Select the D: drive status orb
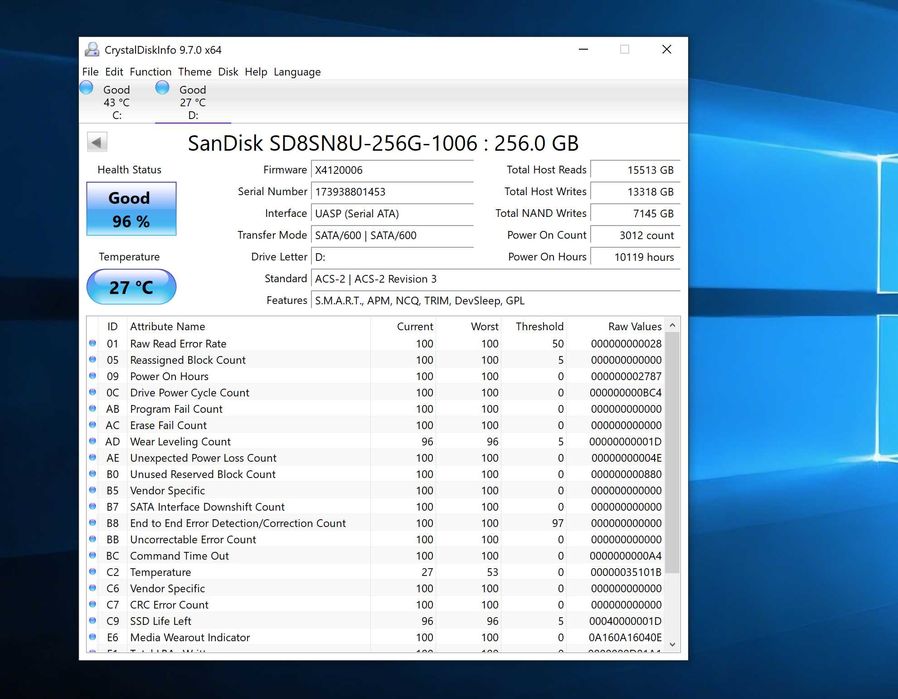The height and width of the screenshot is (699, 898). coord(162,88)
